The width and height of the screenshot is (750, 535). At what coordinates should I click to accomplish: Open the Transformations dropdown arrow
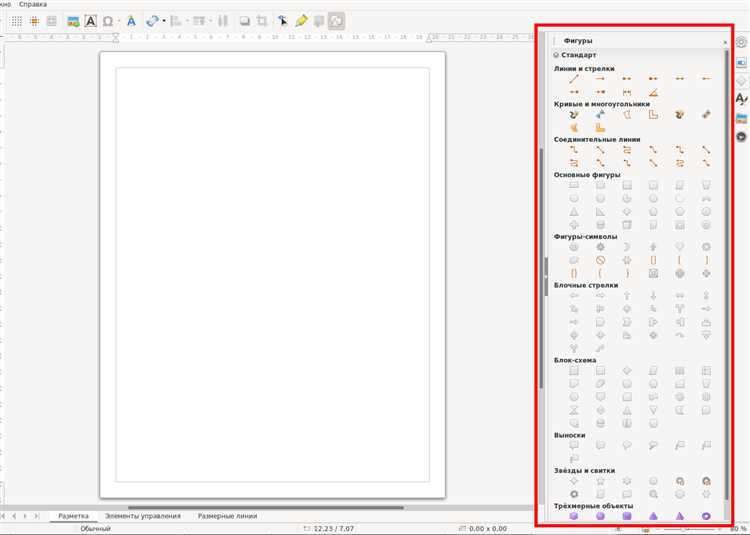[x=164, y=21]
